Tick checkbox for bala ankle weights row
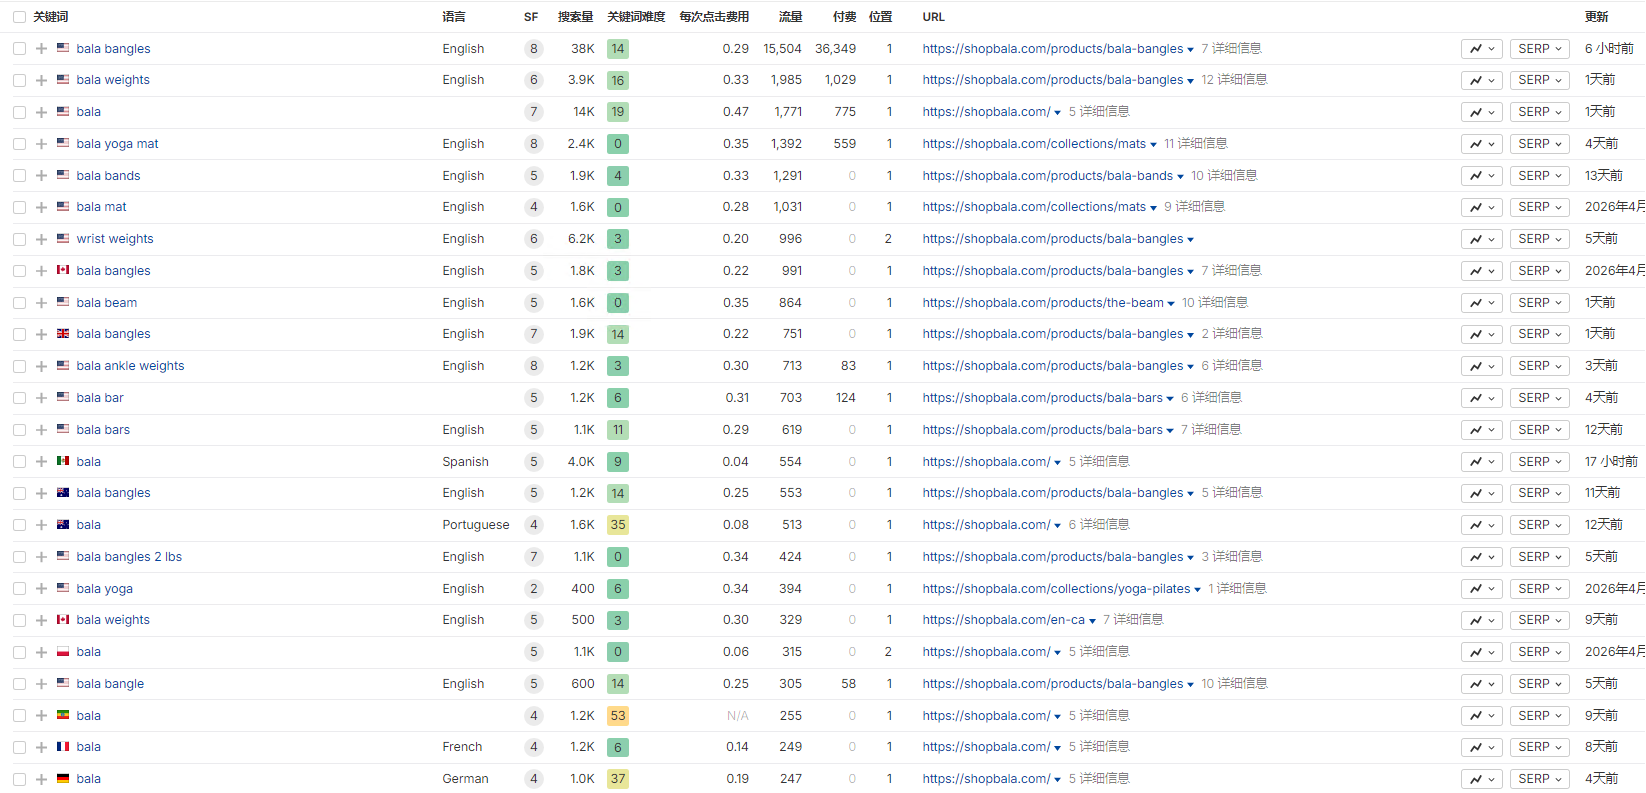 point(19,366)
